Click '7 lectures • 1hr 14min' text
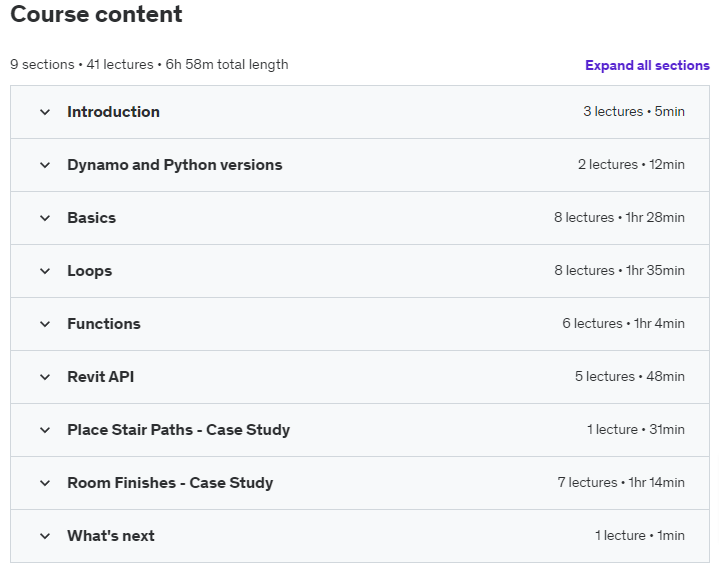719x570 pixels. (x=621, y=482)
